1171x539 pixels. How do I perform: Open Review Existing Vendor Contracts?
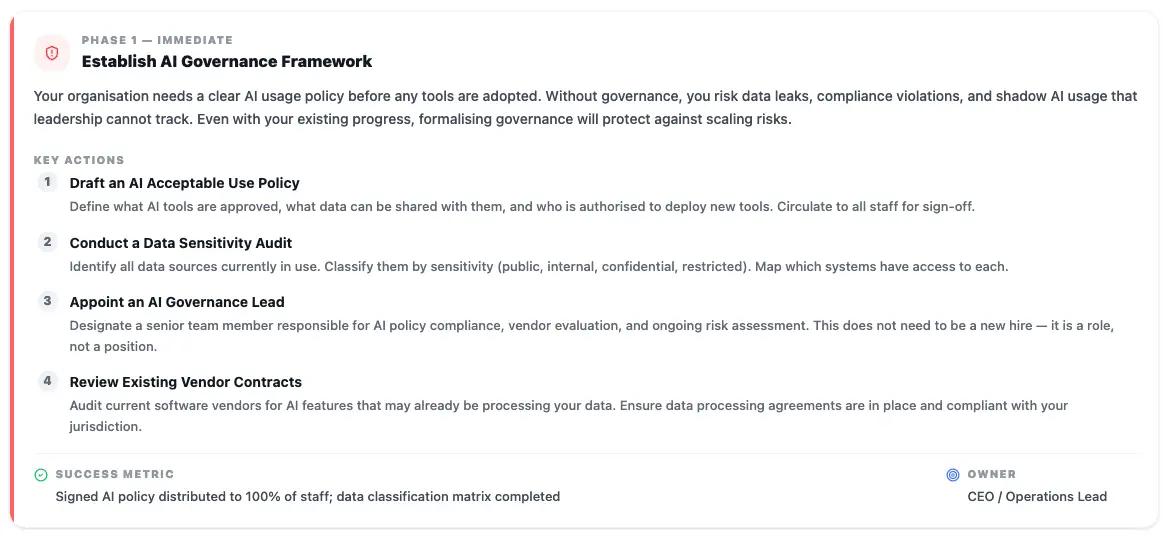tap(186, 382)
